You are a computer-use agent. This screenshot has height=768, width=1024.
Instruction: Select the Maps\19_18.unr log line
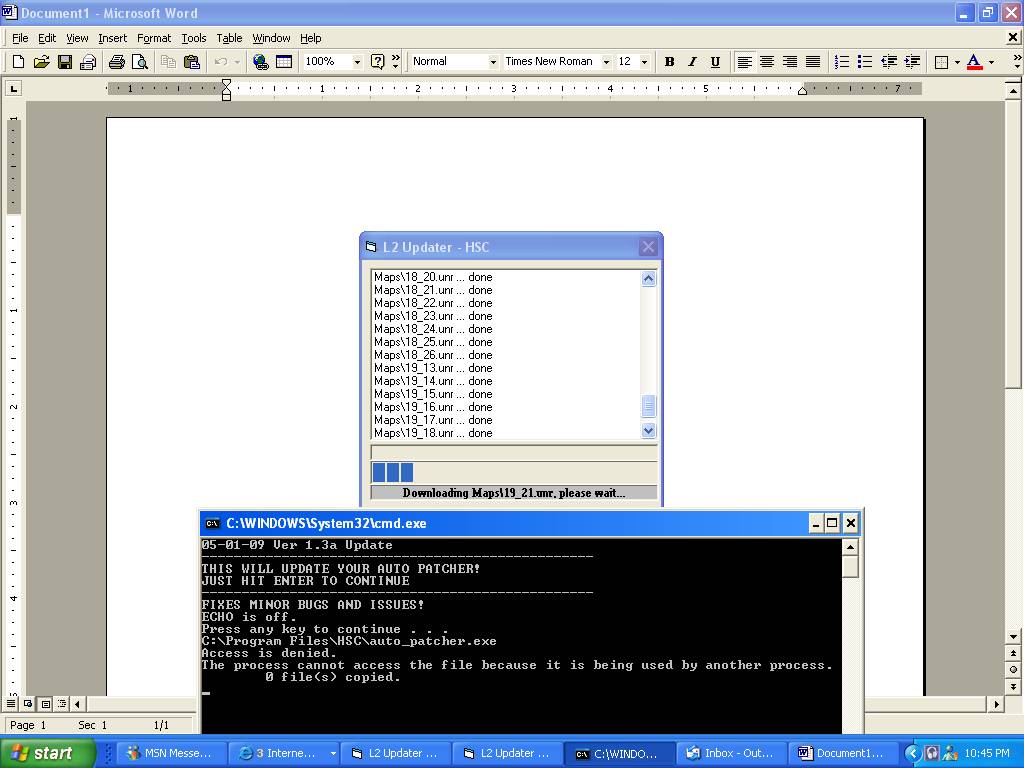[433, 433]
